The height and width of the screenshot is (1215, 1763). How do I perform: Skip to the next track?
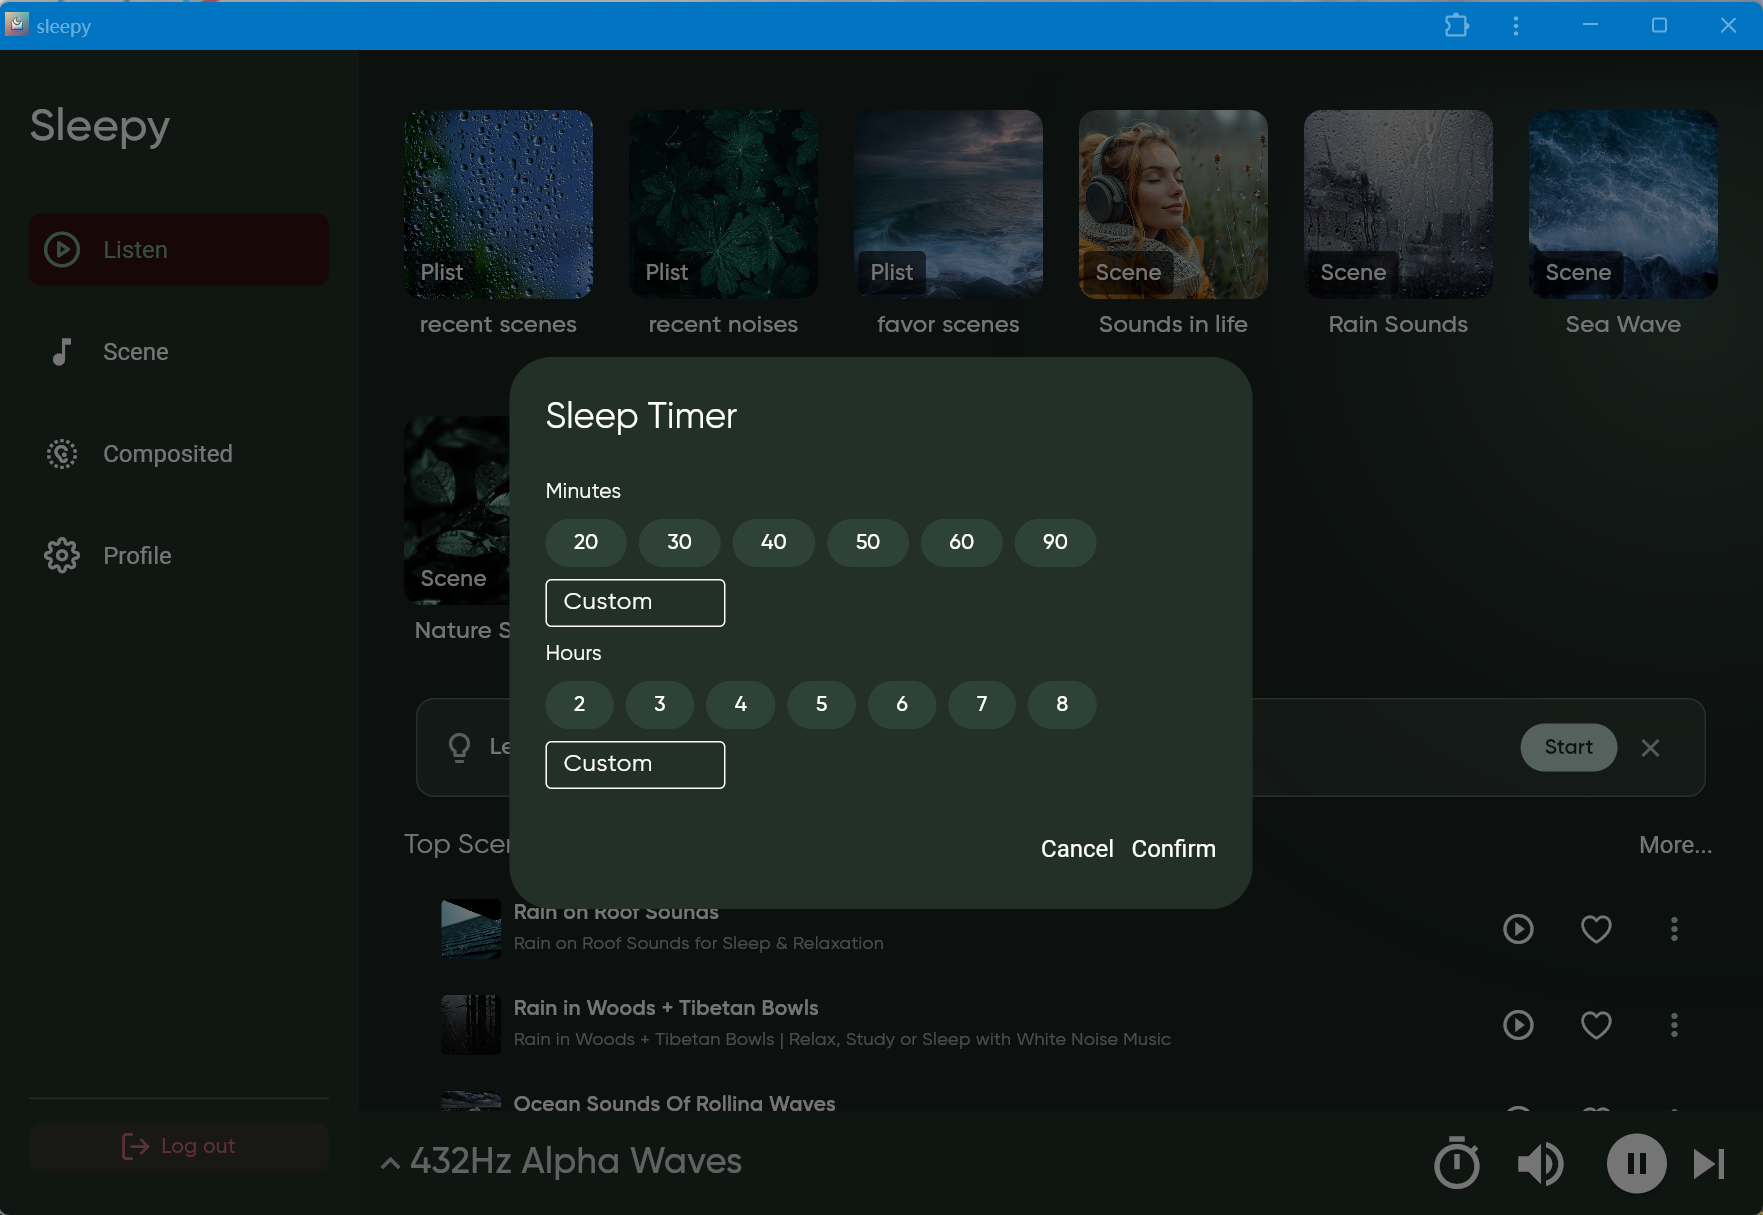pyautogui.click(x=1709, y=1163)
